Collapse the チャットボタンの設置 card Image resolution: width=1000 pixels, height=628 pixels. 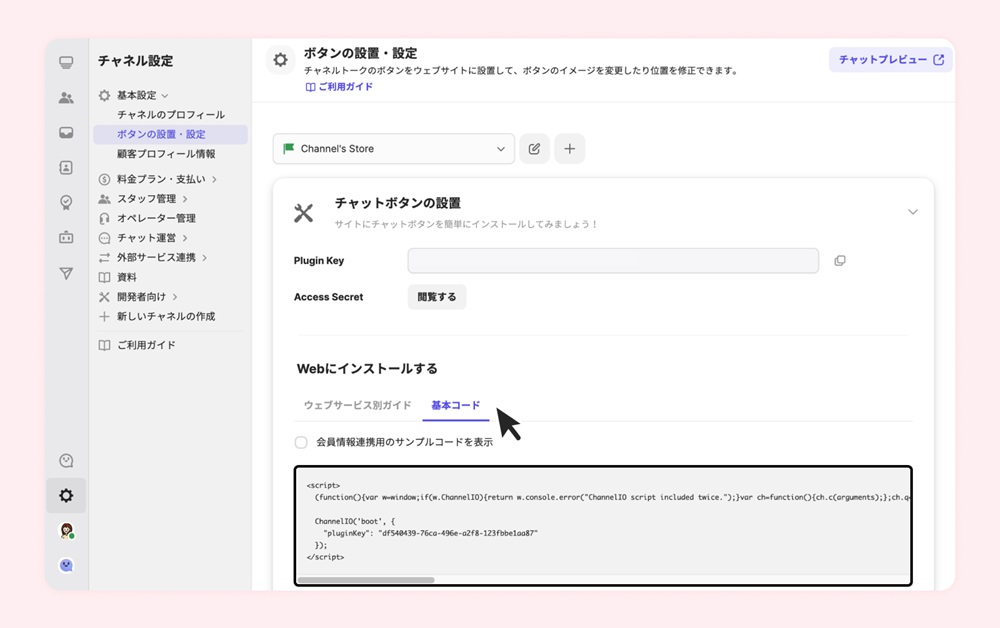click(x=913, y=212)
